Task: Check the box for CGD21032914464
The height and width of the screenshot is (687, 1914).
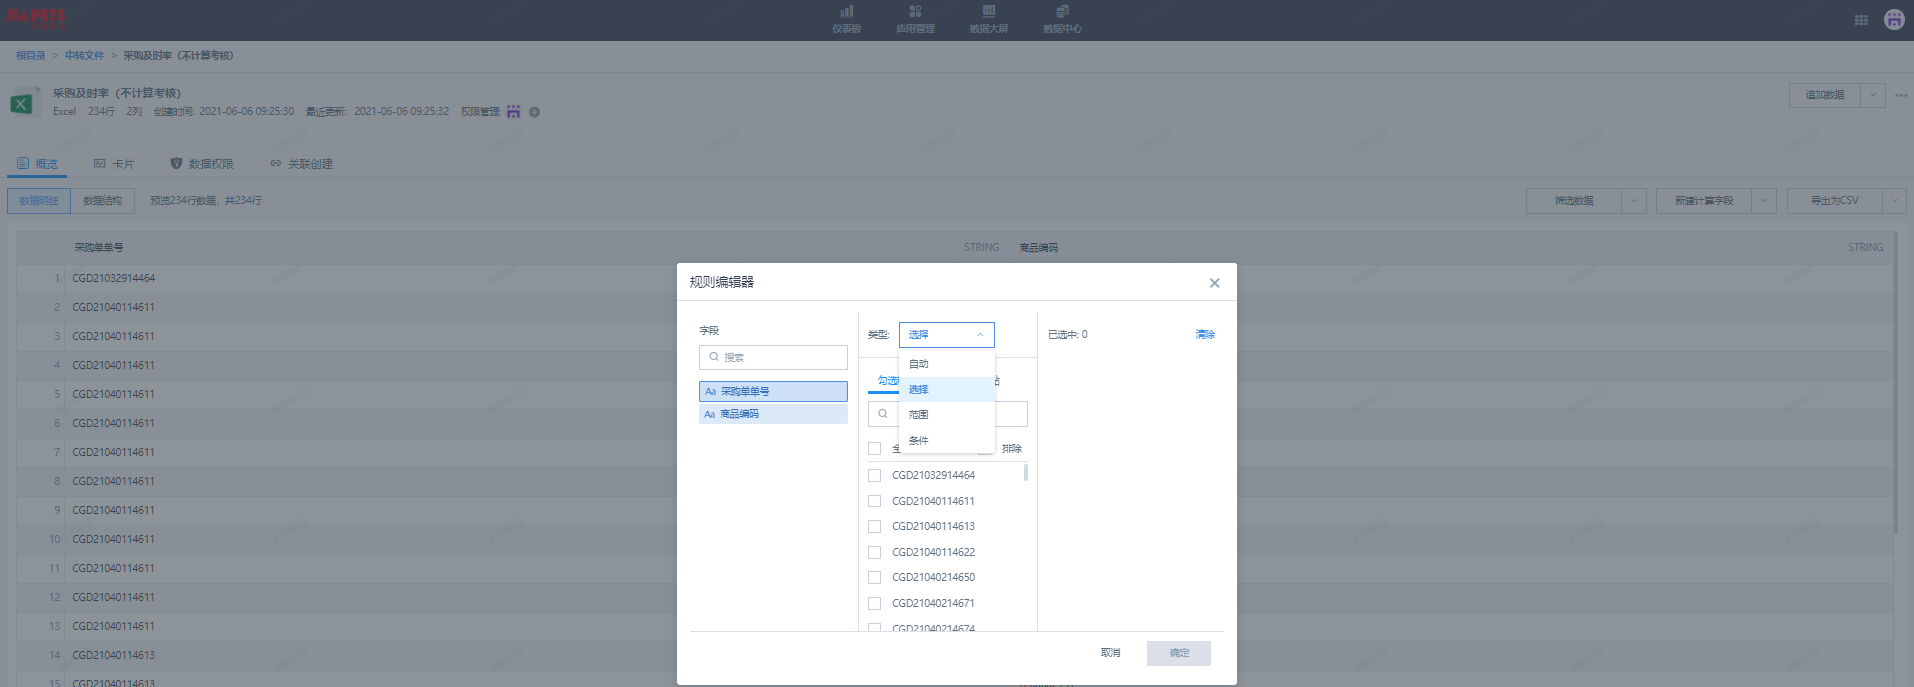Action: (x=874, y=475)
